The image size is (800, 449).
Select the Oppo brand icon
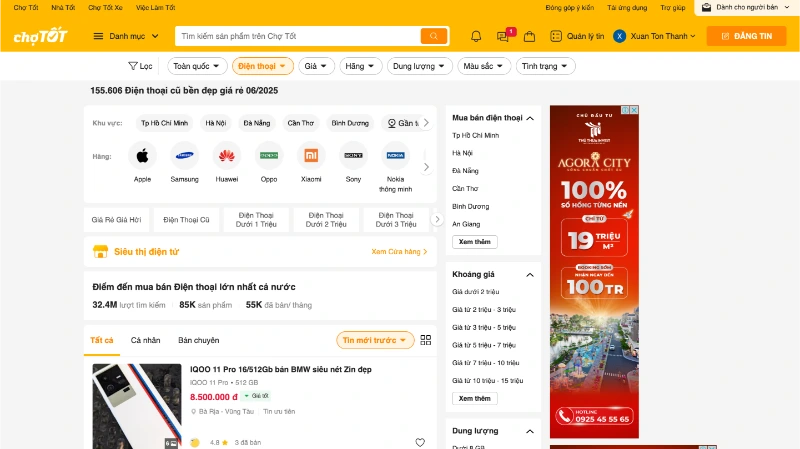269,156
